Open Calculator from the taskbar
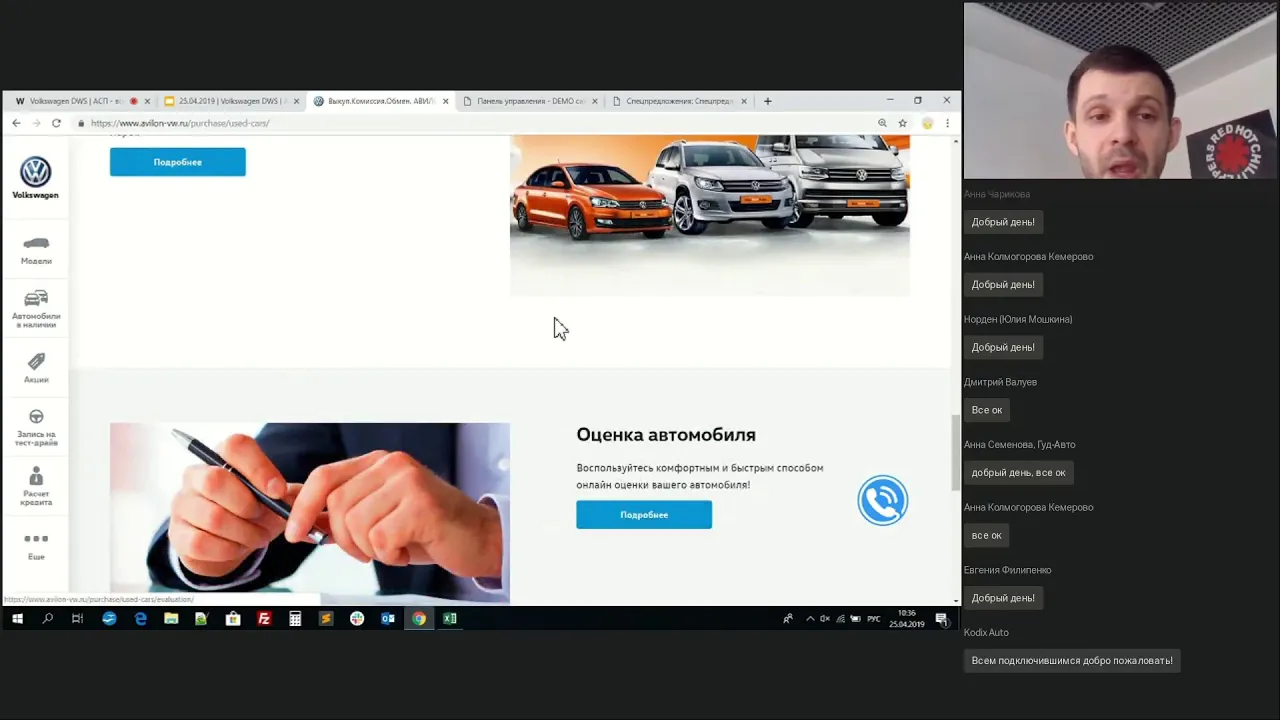The width and height of the screenshot is (1280, 720). point(295,619)
